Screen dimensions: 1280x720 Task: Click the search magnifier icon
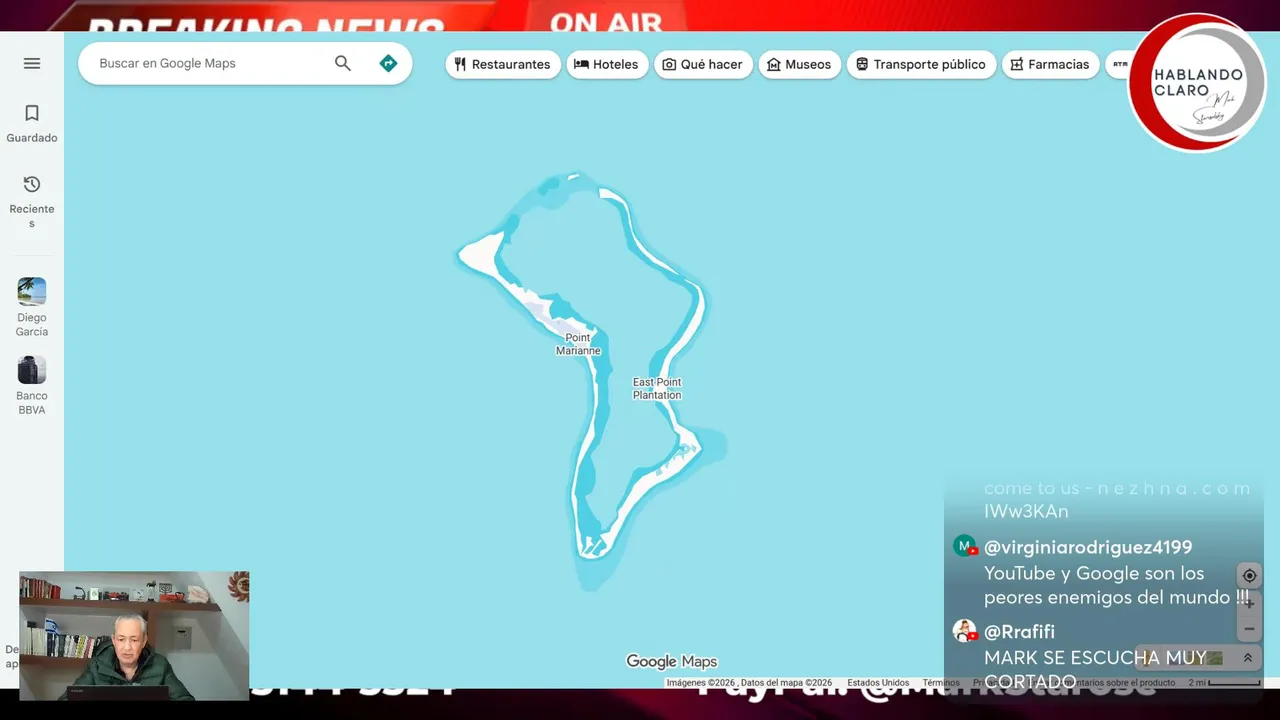[x=343, y=63]
